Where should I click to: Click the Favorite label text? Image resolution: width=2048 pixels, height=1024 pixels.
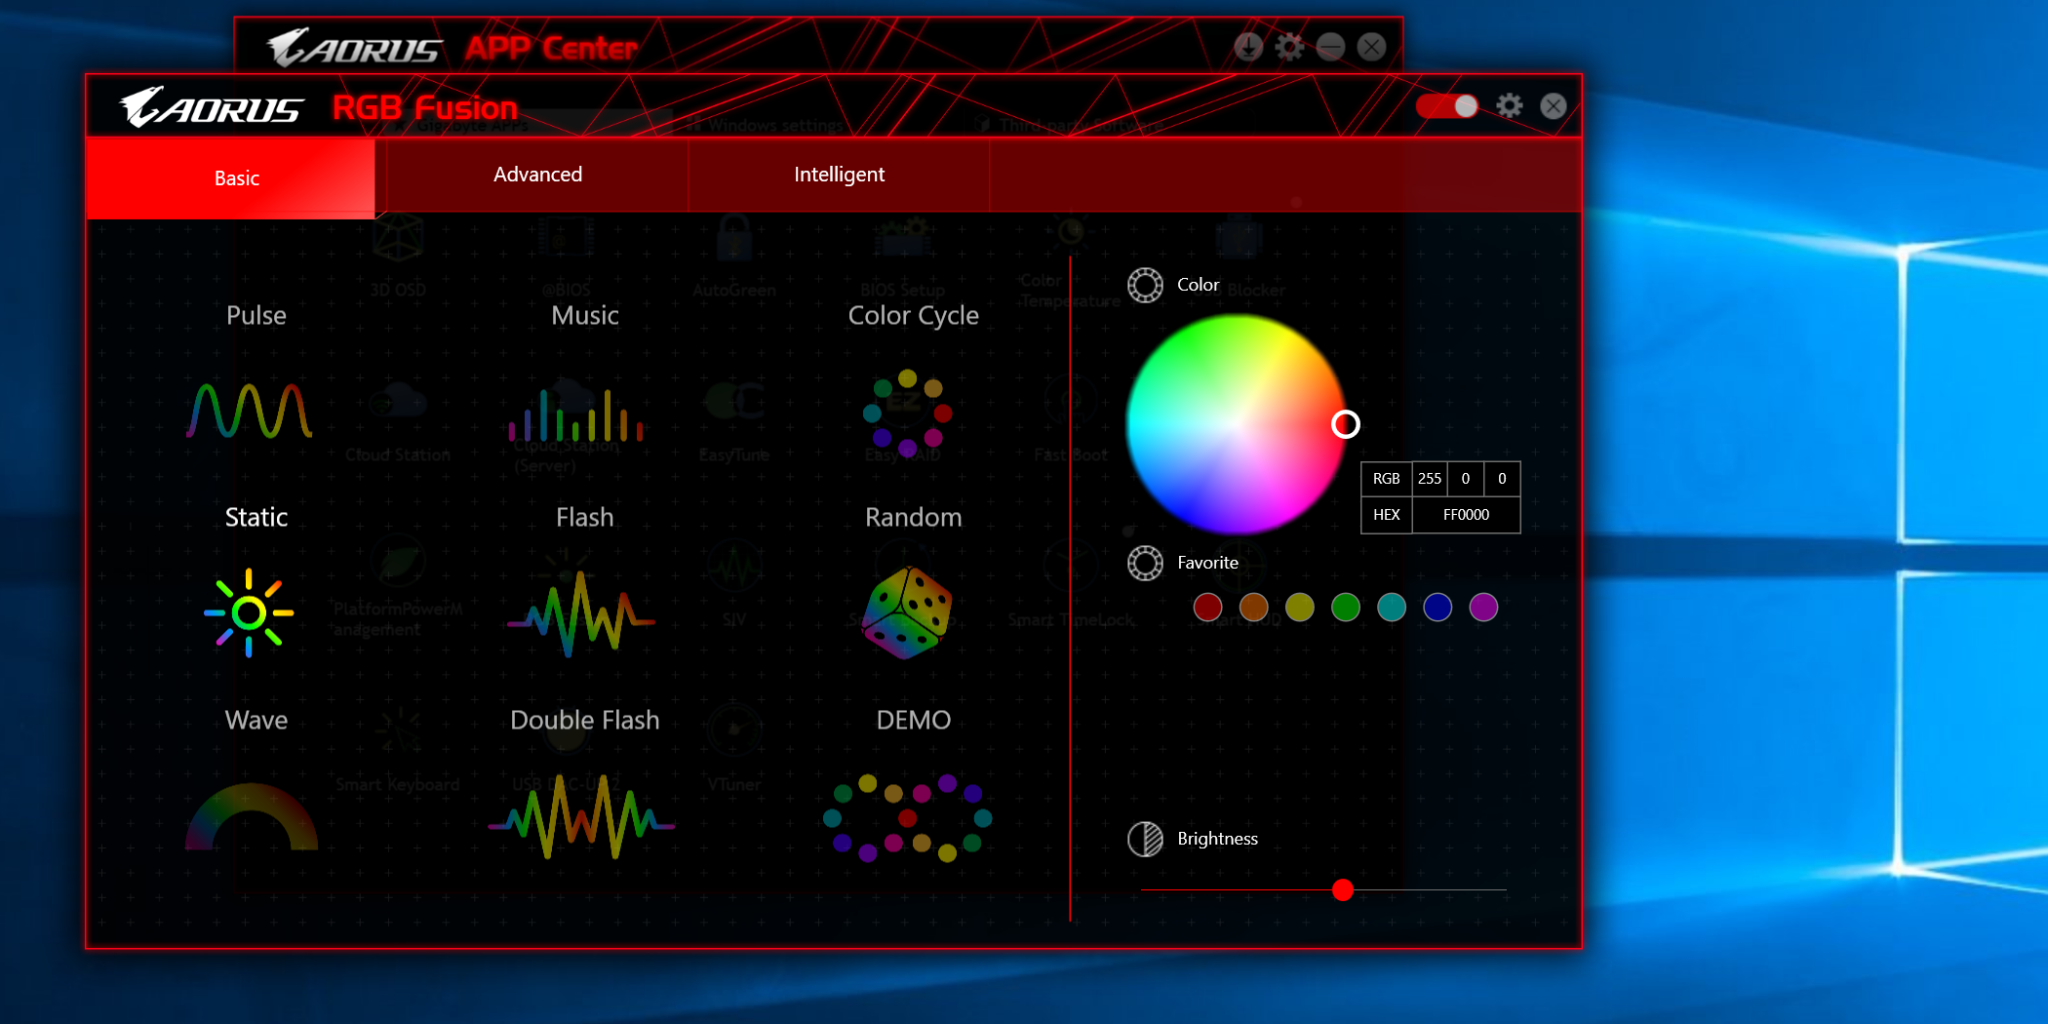pos(1207,563)
